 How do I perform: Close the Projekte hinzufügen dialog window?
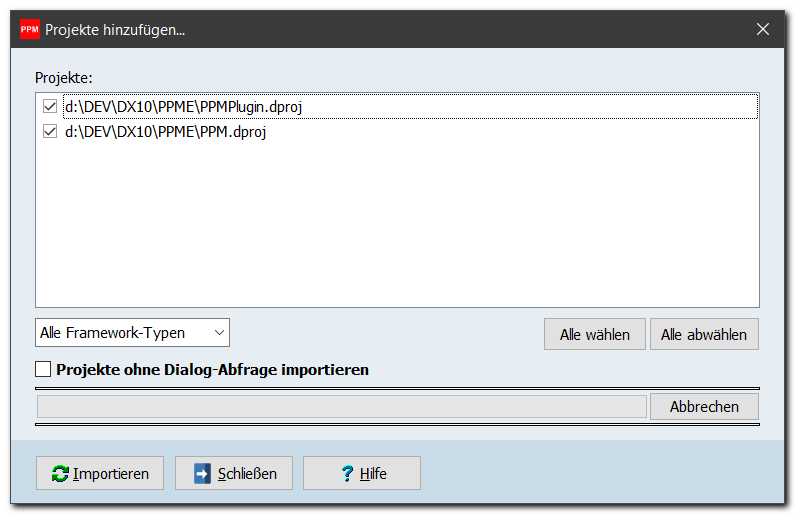click(x=763, y=30)
